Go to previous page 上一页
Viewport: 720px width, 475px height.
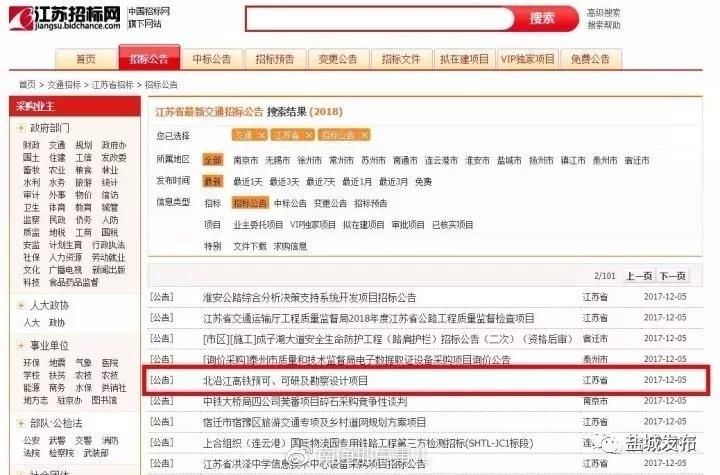point(639,276)
